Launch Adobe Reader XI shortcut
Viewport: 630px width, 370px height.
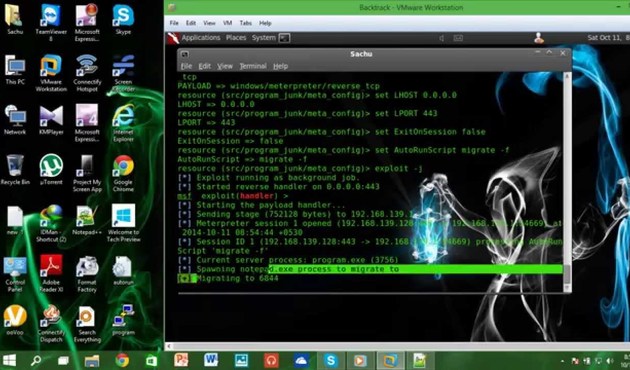[x=51, y=274]
